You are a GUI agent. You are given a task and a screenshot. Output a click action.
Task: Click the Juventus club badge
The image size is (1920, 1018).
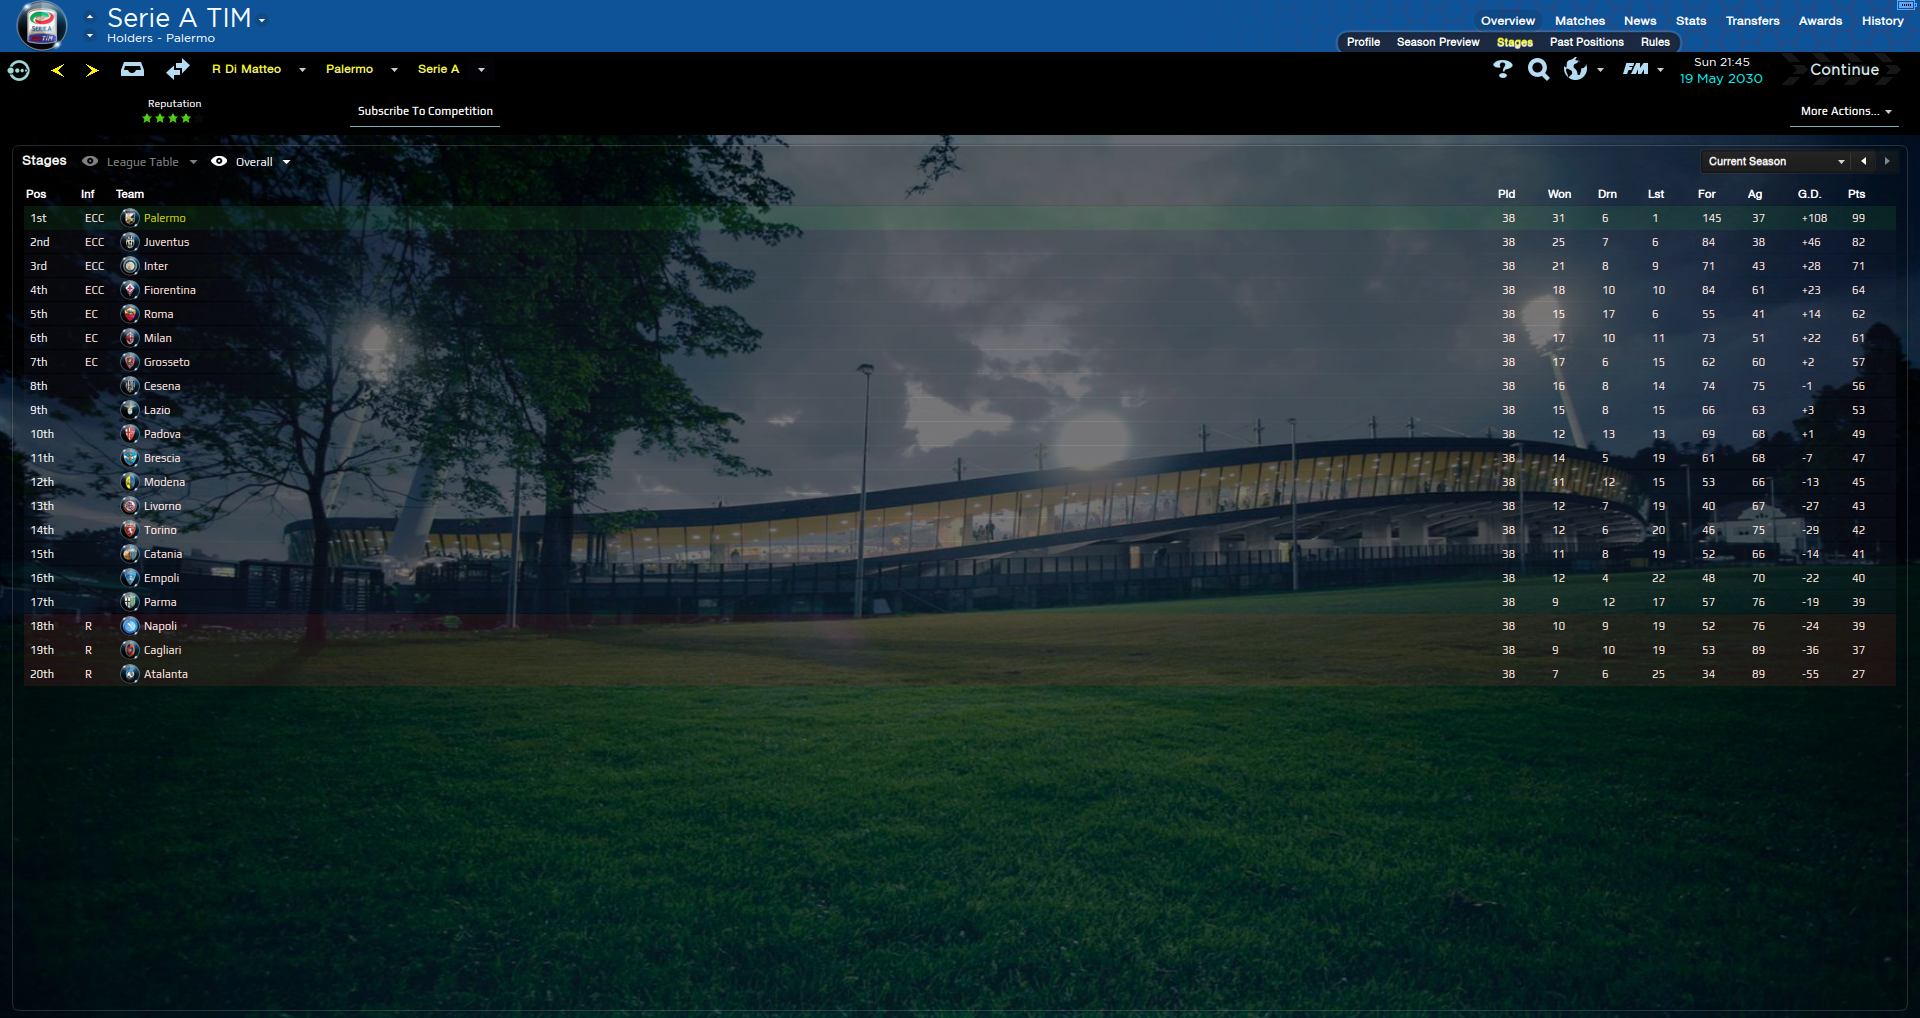(x=130, y=242)
